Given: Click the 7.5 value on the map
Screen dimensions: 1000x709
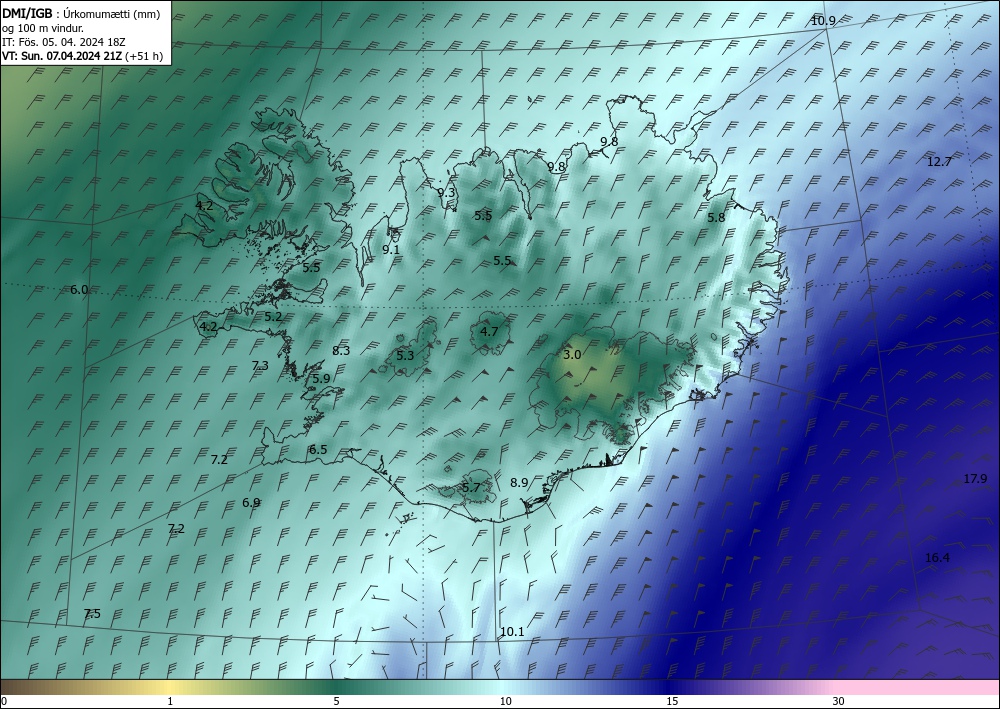Looking at the screenshot, I should [x=92, y=614].
